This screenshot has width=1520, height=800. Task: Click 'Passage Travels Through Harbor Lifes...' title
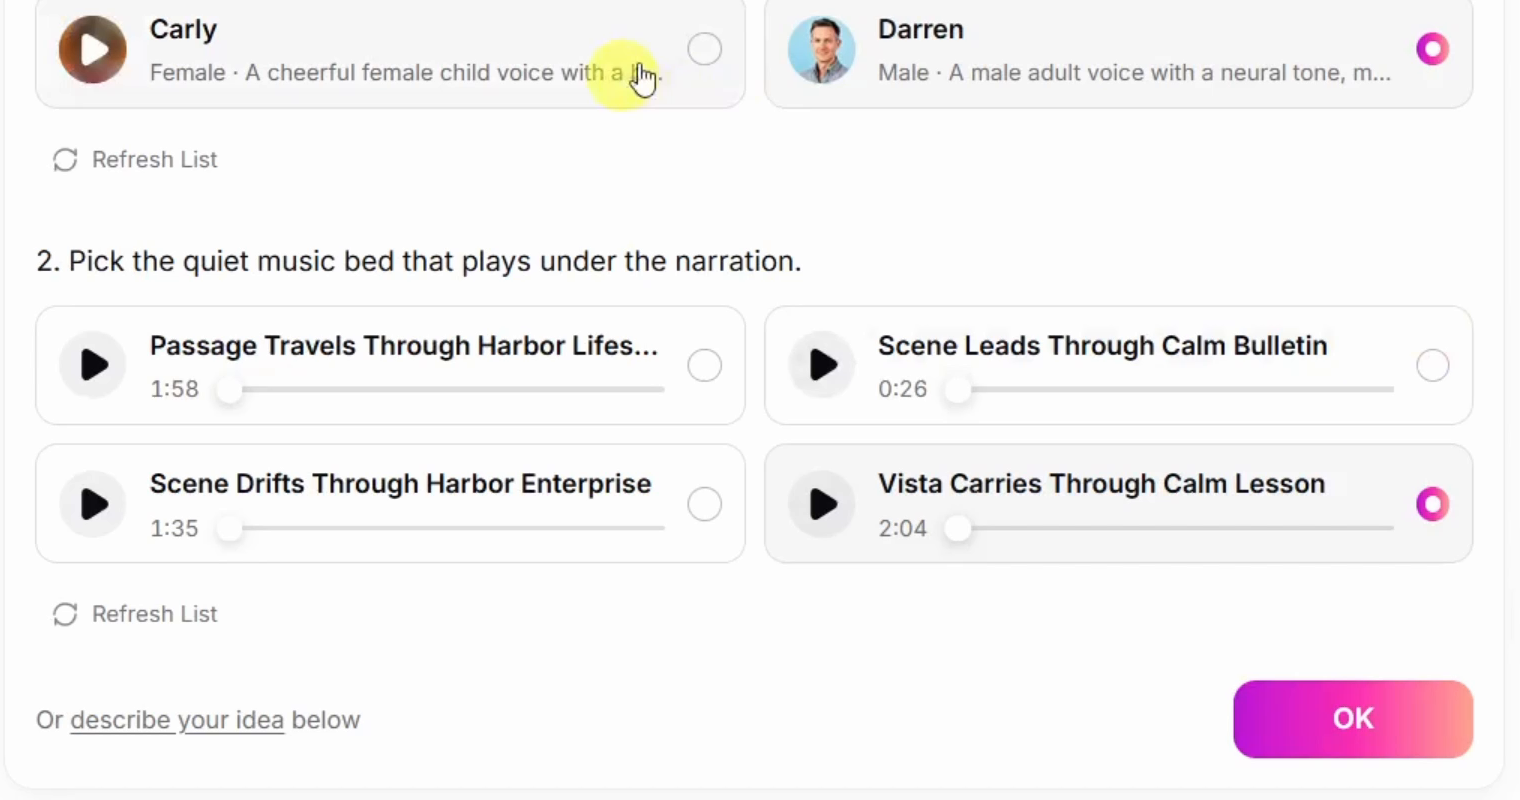(x=404, y=346)
